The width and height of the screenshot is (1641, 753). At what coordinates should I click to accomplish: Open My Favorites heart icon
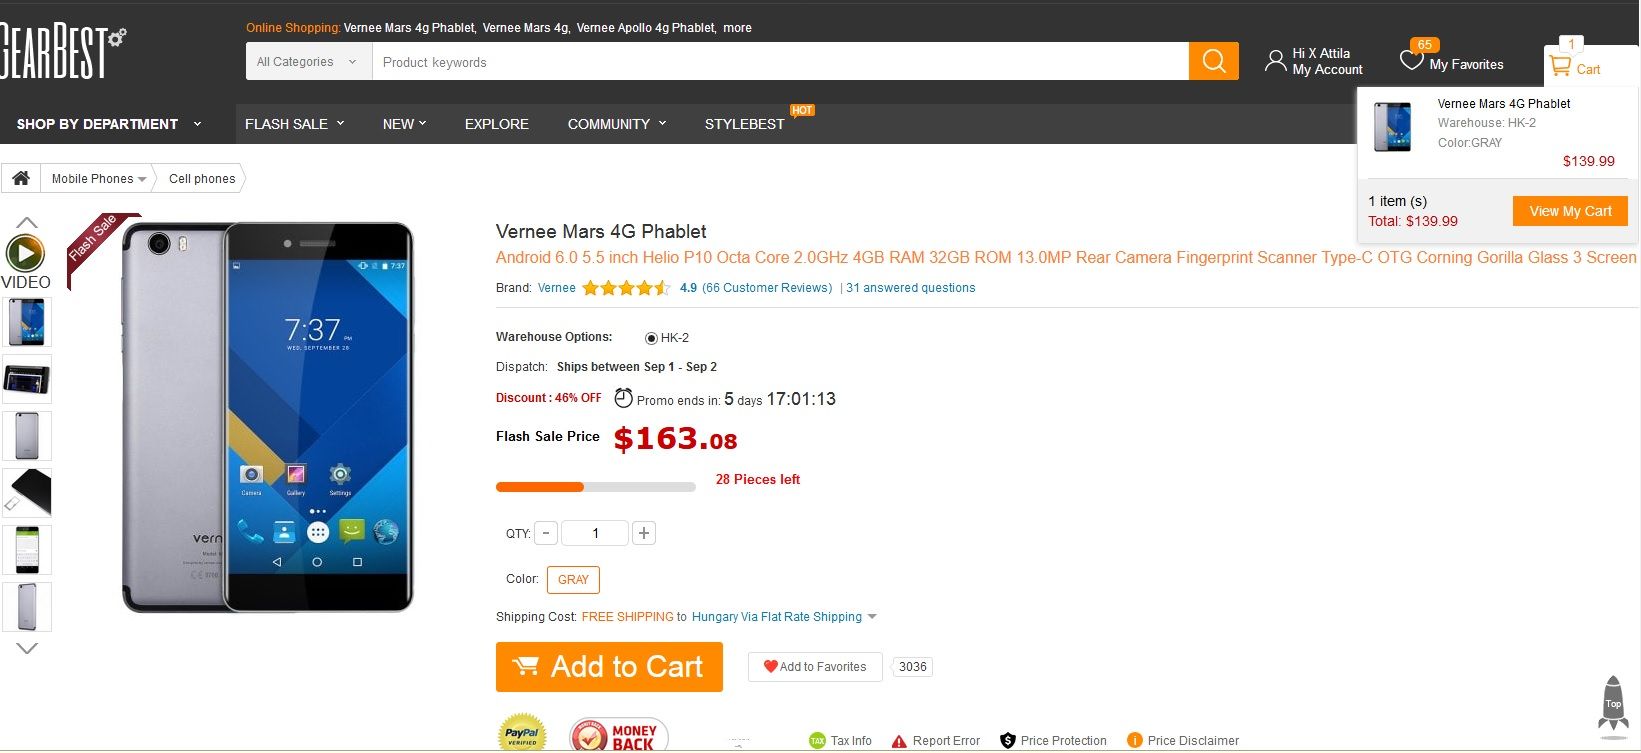(x=1411, y=60)
